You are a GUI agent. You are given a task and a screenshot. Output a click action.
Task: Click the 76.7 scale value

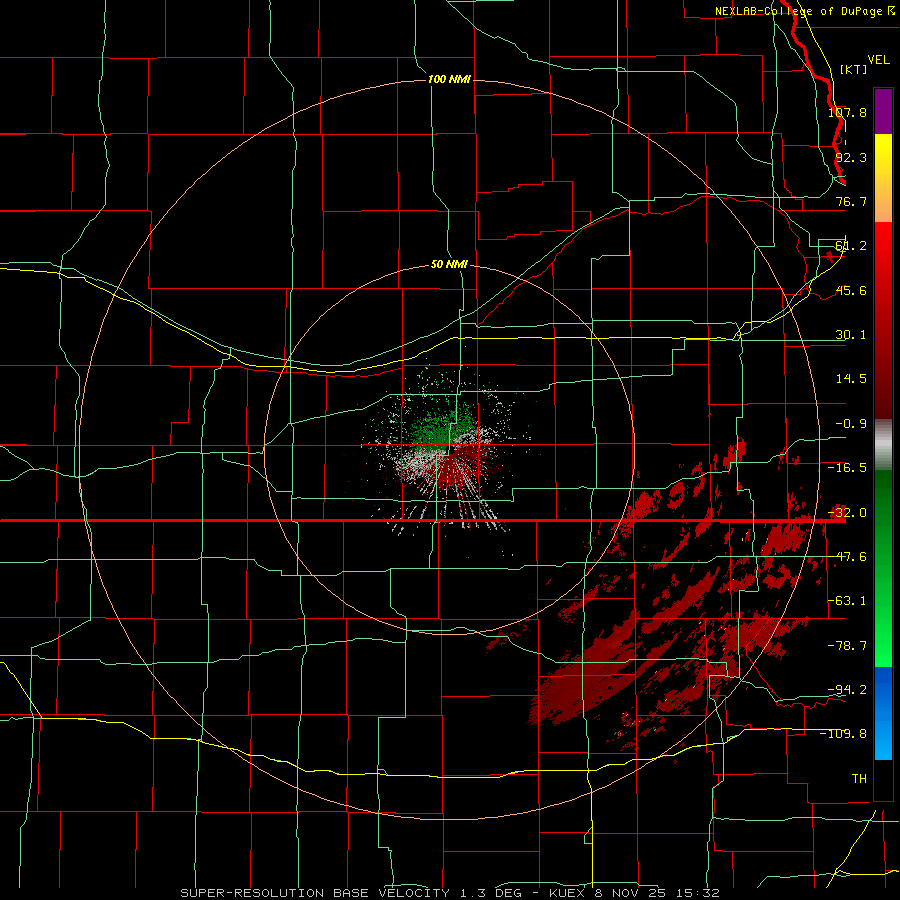(851, 201)
